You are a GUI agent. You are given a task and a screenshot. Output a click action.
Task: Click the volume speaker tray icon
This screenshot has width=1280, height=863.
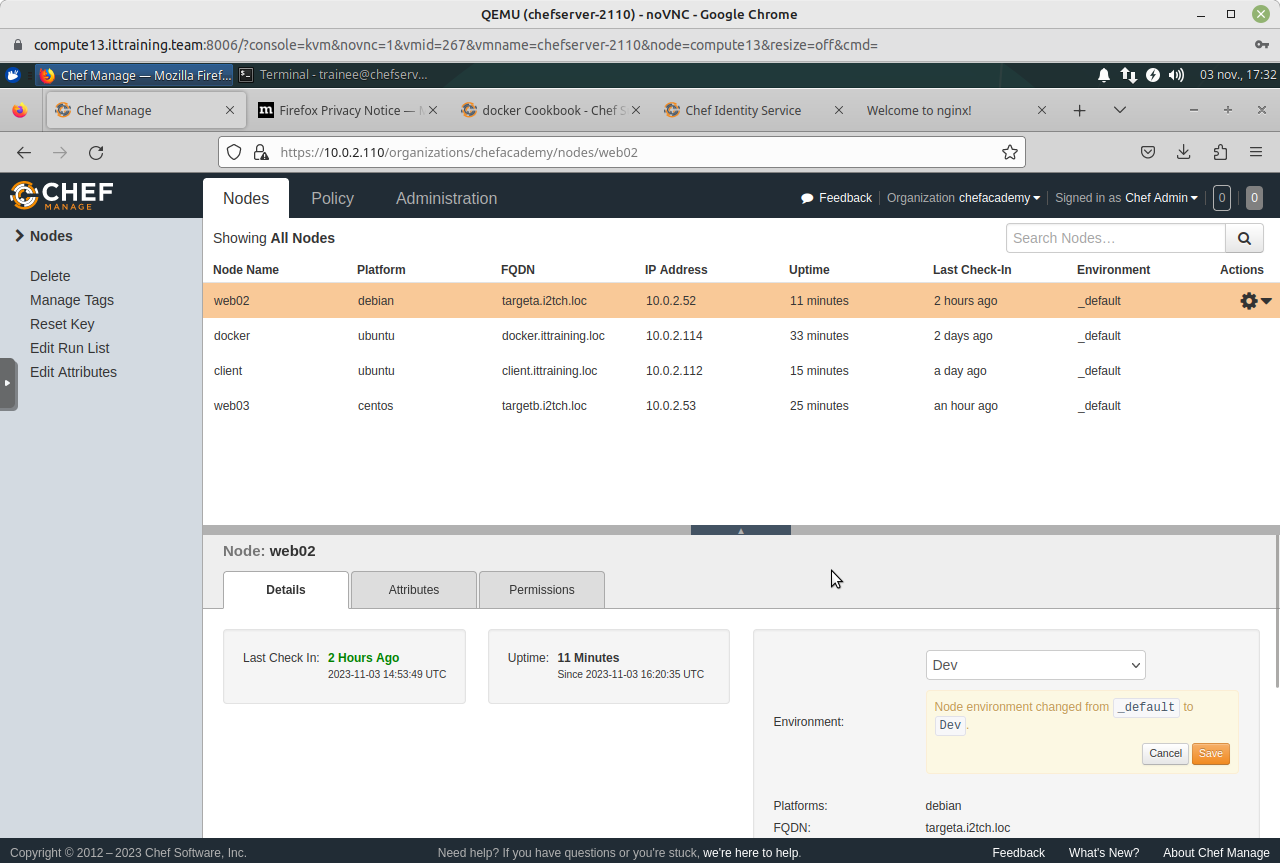pyautogui.click(x=1177, y=75)
